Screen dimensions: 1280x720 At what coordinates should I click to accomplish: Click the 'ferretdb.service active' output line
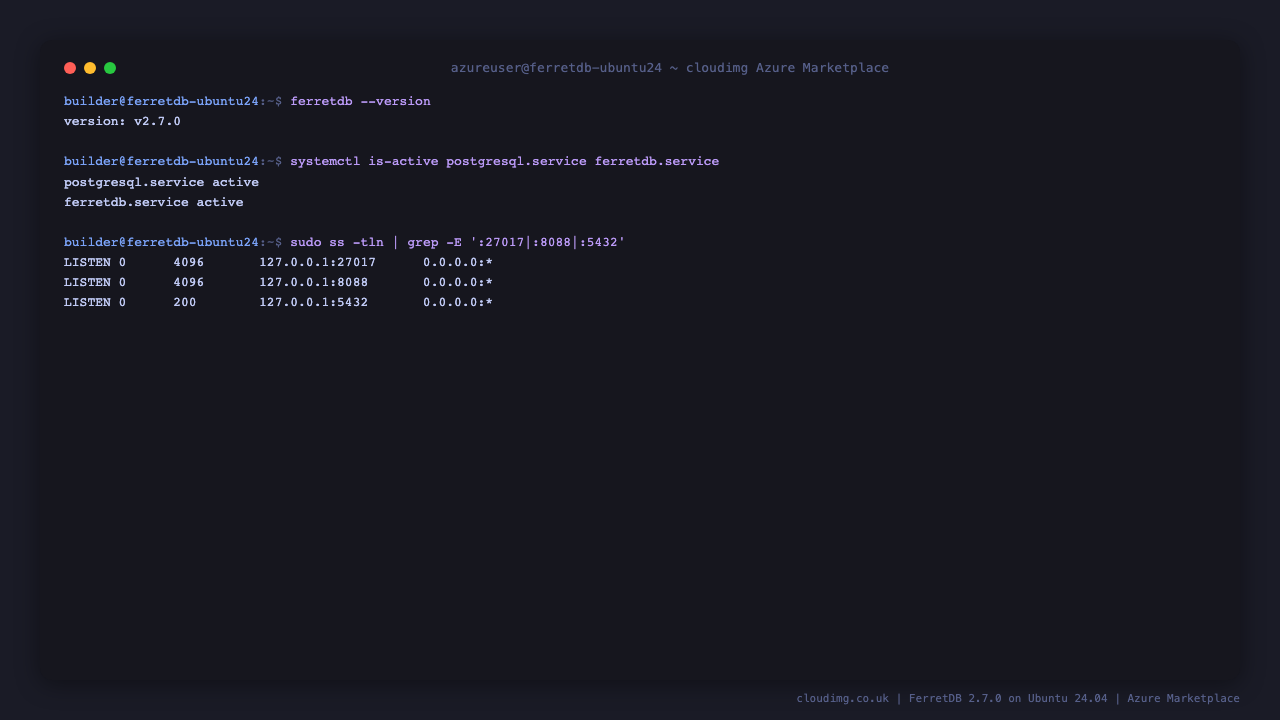tap(153, 202)
